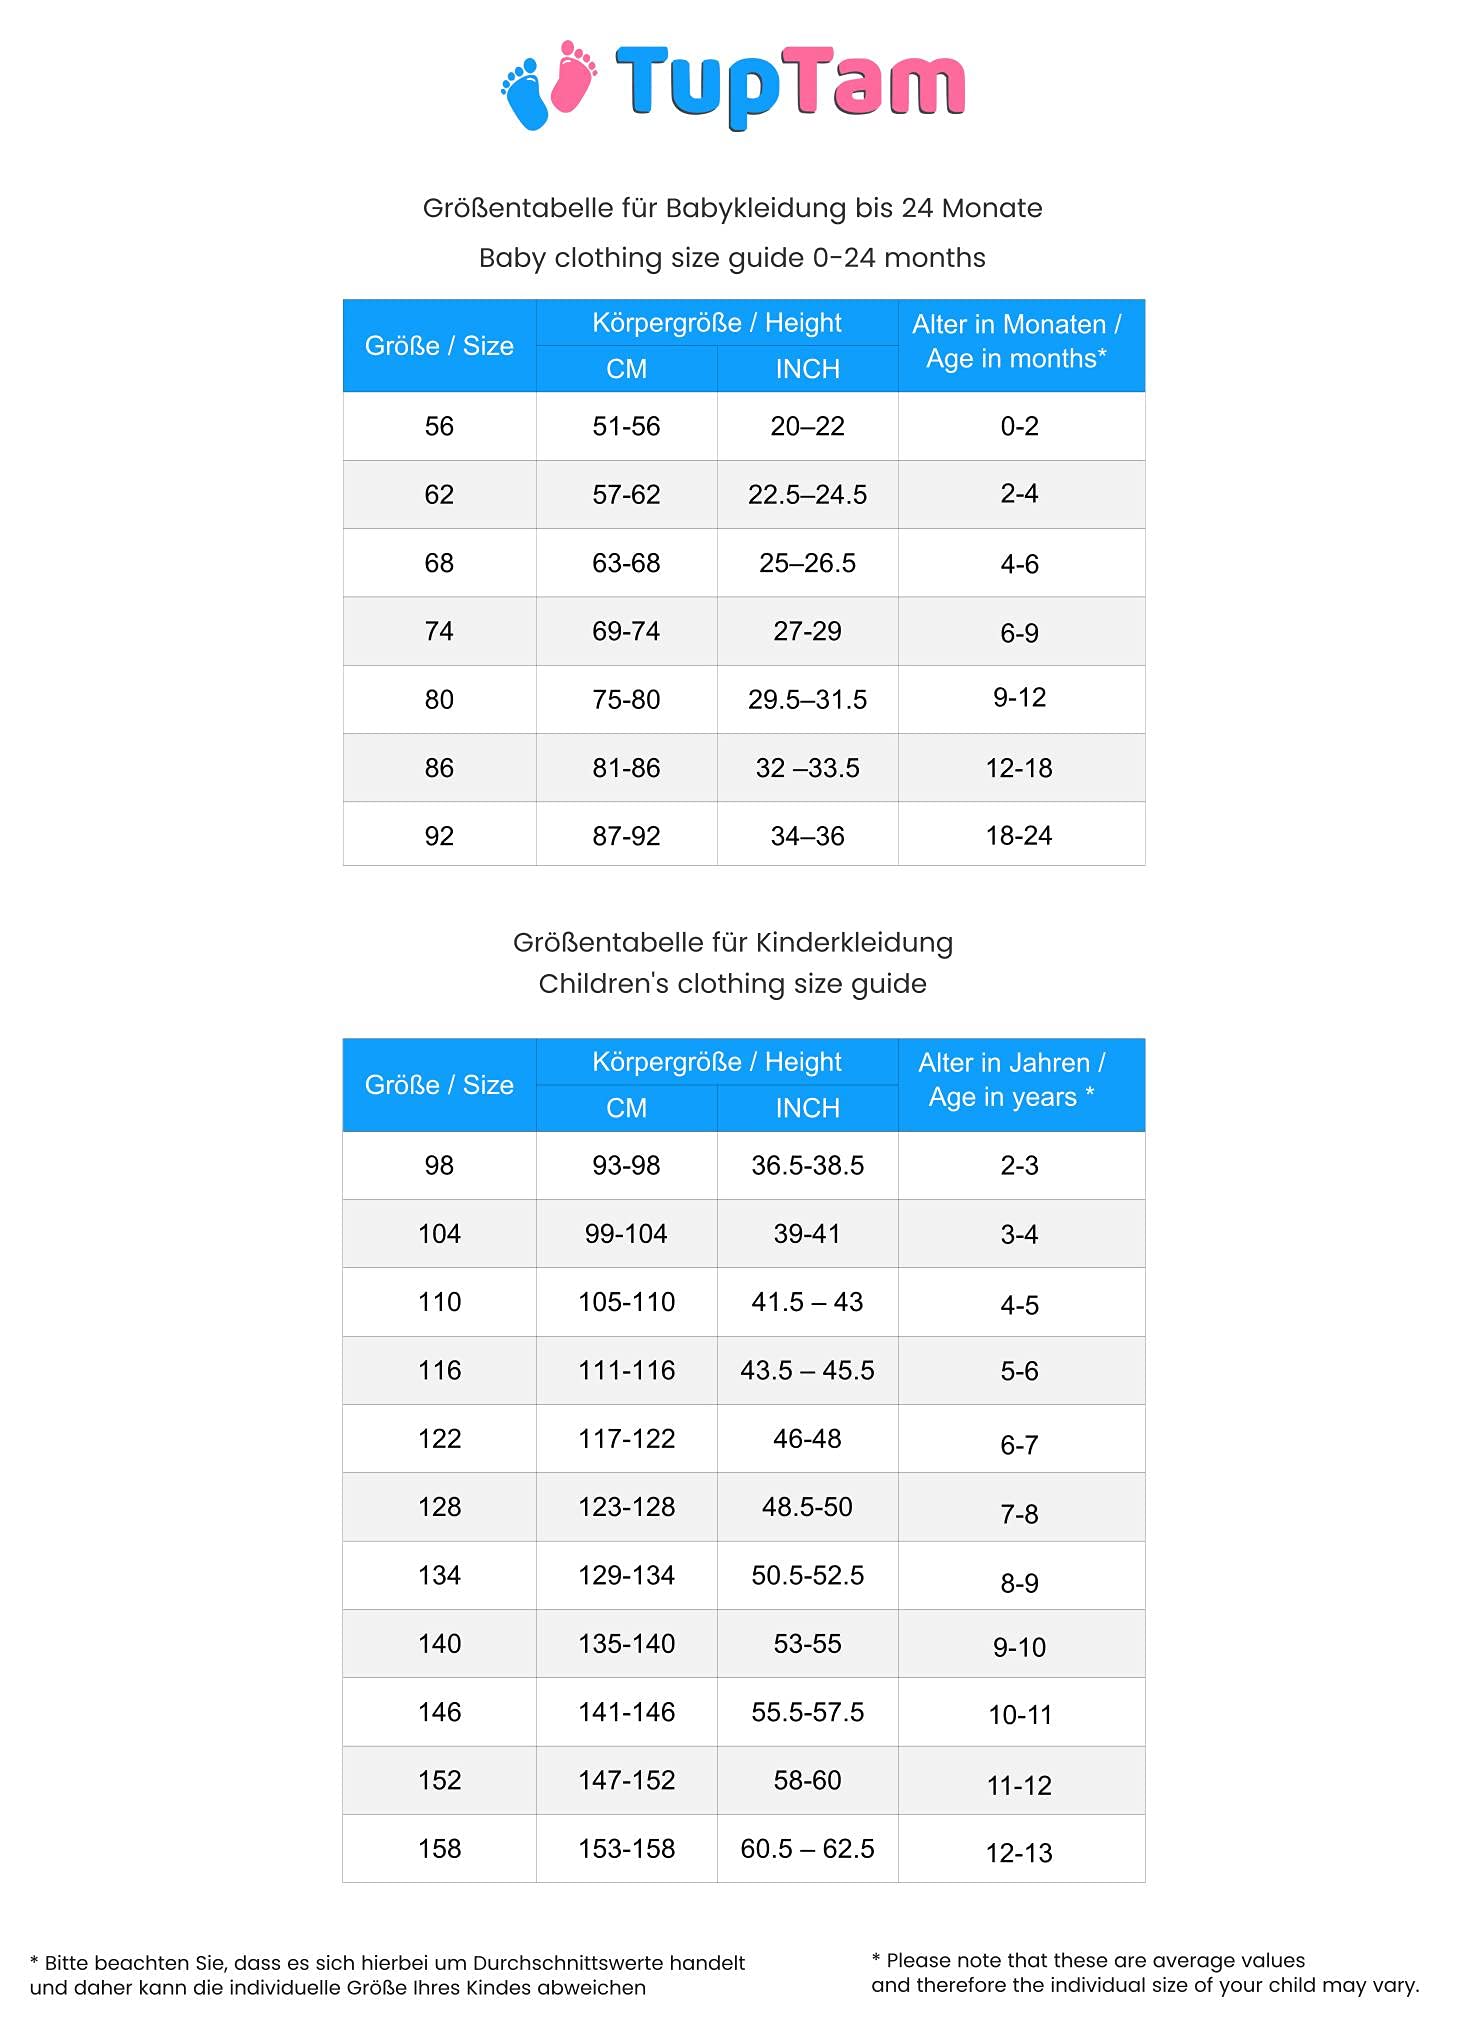Select the size 56 cell
The height and width of the screenshot is (2025, 1466).
pyautogui.click(x=439, y=426)
